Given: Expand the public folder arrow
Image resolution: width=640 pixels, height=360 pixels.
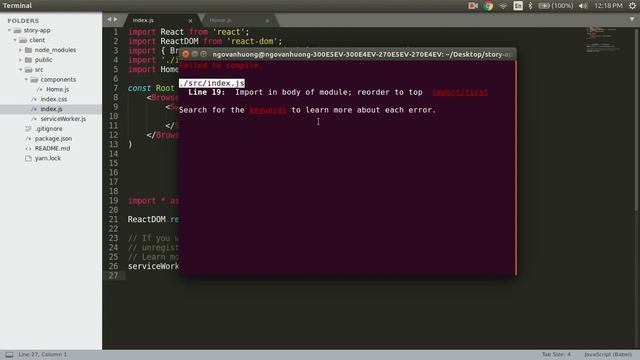Looking at the screenshot, I should [x=20, y=60].
